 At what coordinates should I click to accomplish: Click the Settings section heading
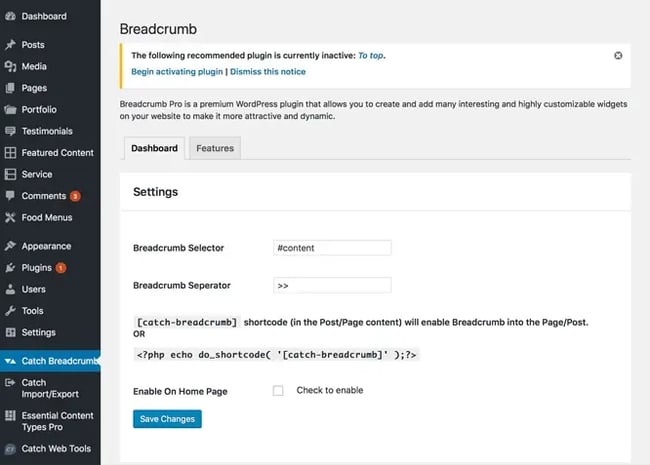point(155,192)
